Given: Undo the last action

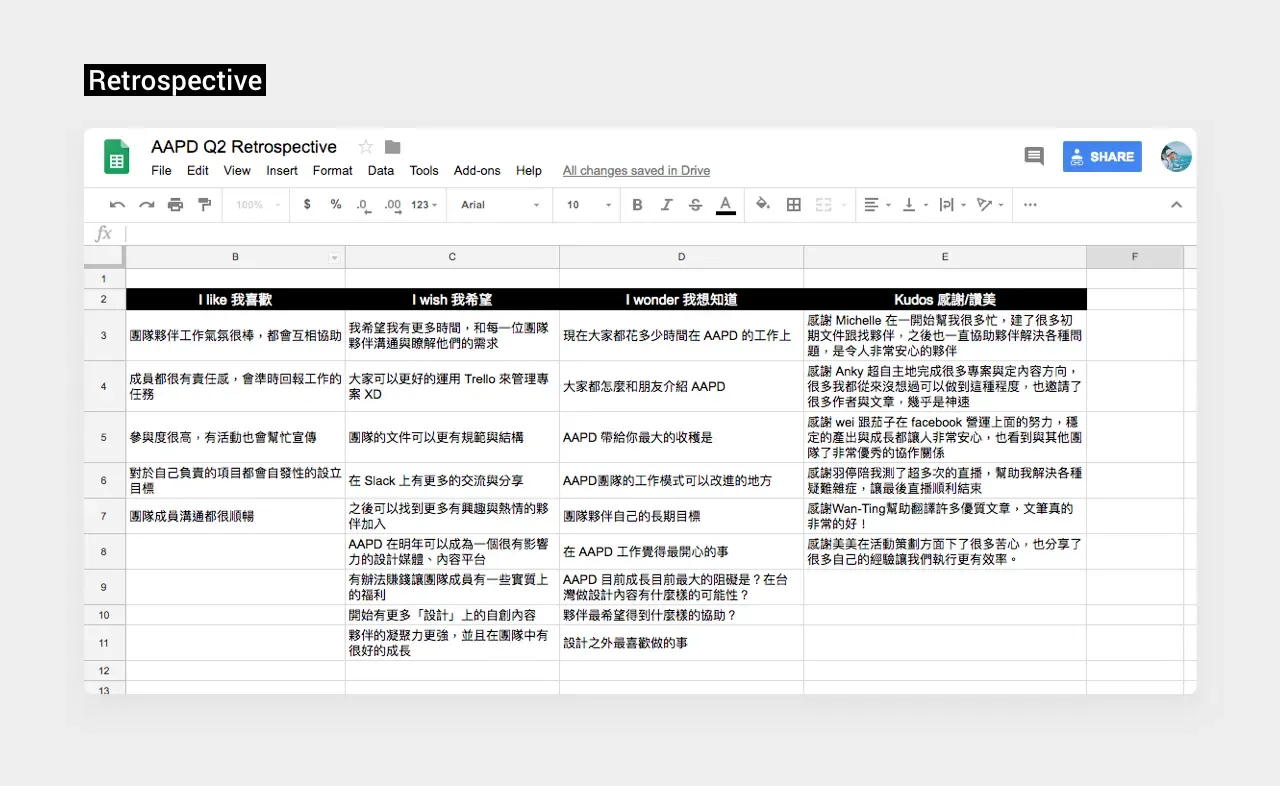Looking at the screenshot, I should 117,205.
